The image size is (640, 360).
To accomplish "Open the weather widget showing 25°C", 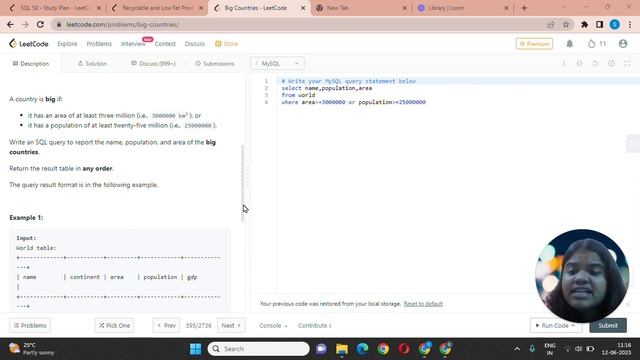I will (x=32, y=349).
